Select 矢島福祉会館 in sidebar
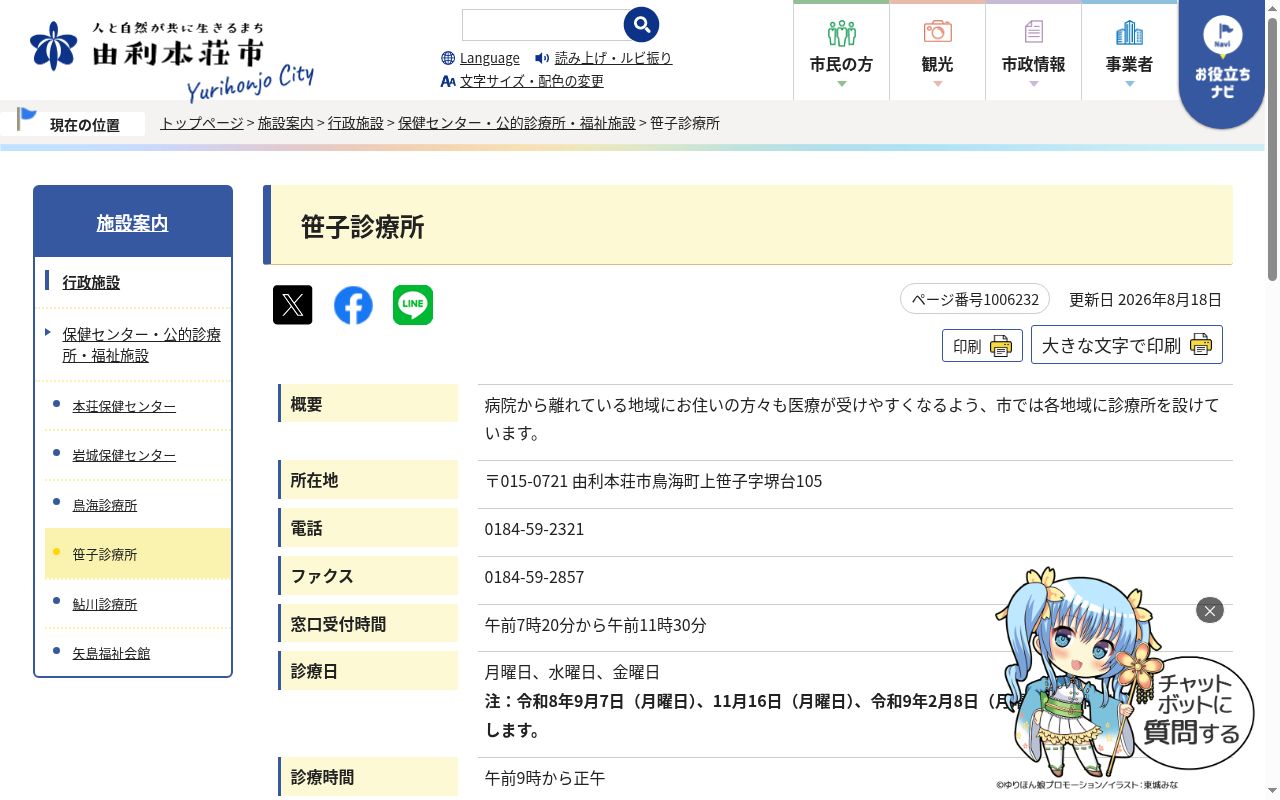1280x800 pixels. coord(111,653)
